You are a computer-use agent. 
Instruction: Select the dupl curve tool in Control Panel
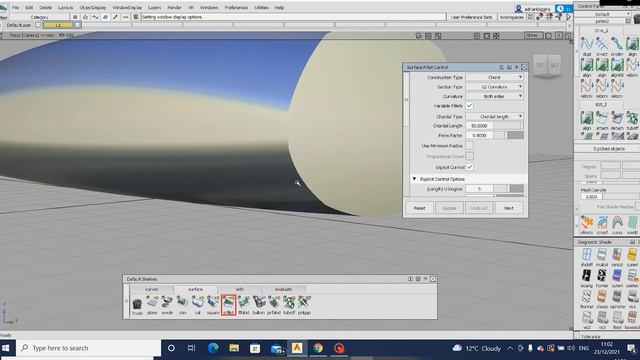click(x=587, y=46)
